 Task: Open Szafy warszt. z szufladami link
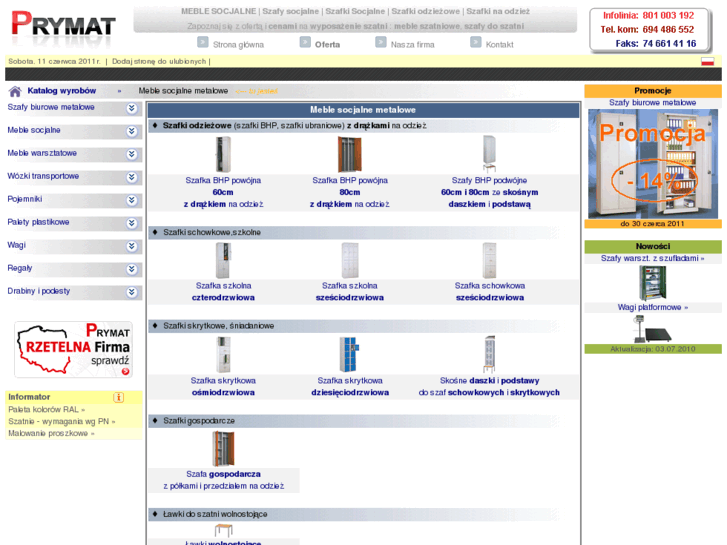click(652, 258)
